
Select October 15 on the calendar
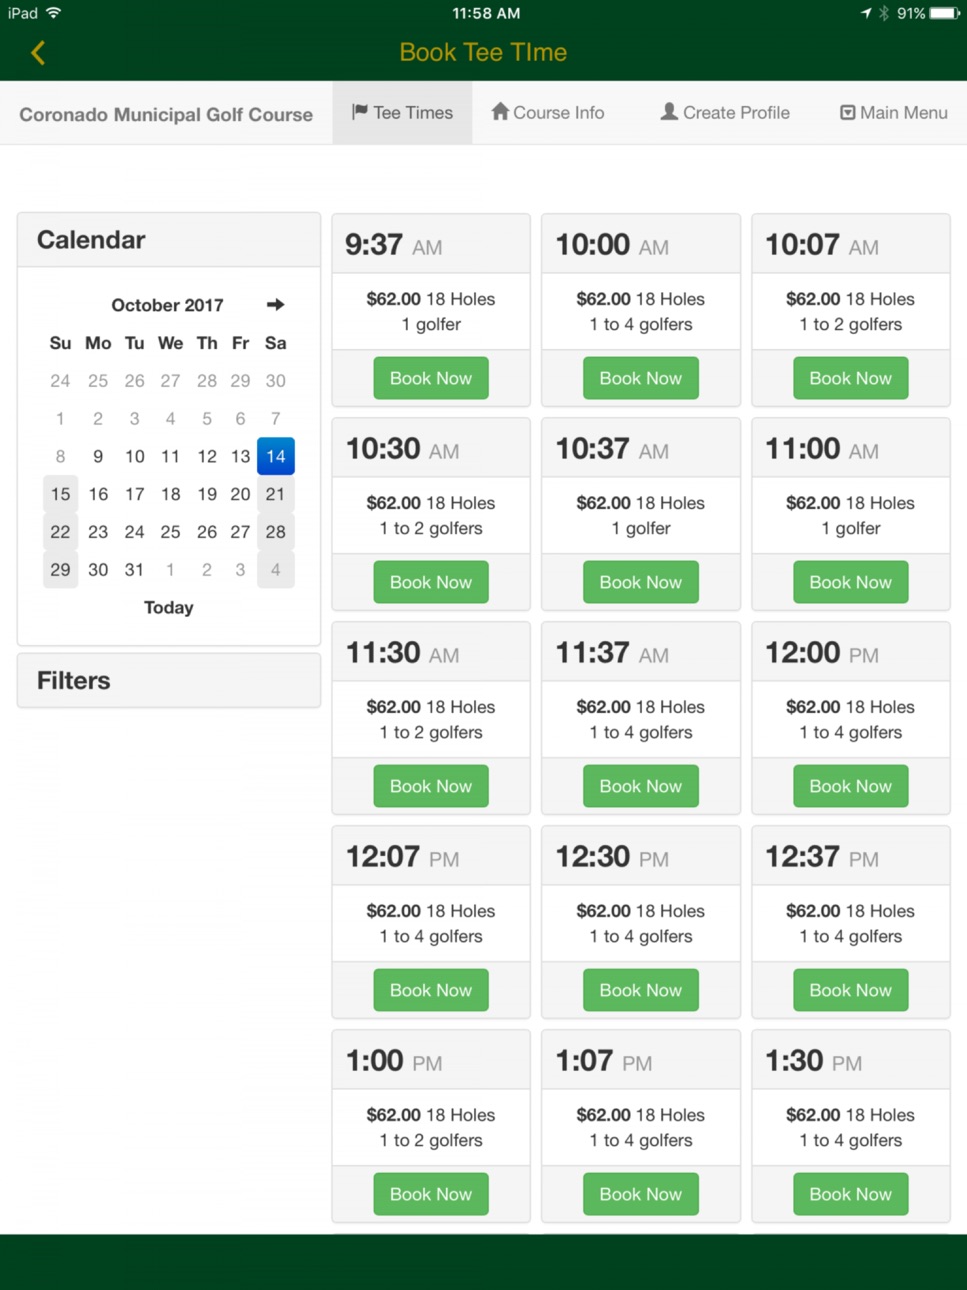[x=60, y=494]
